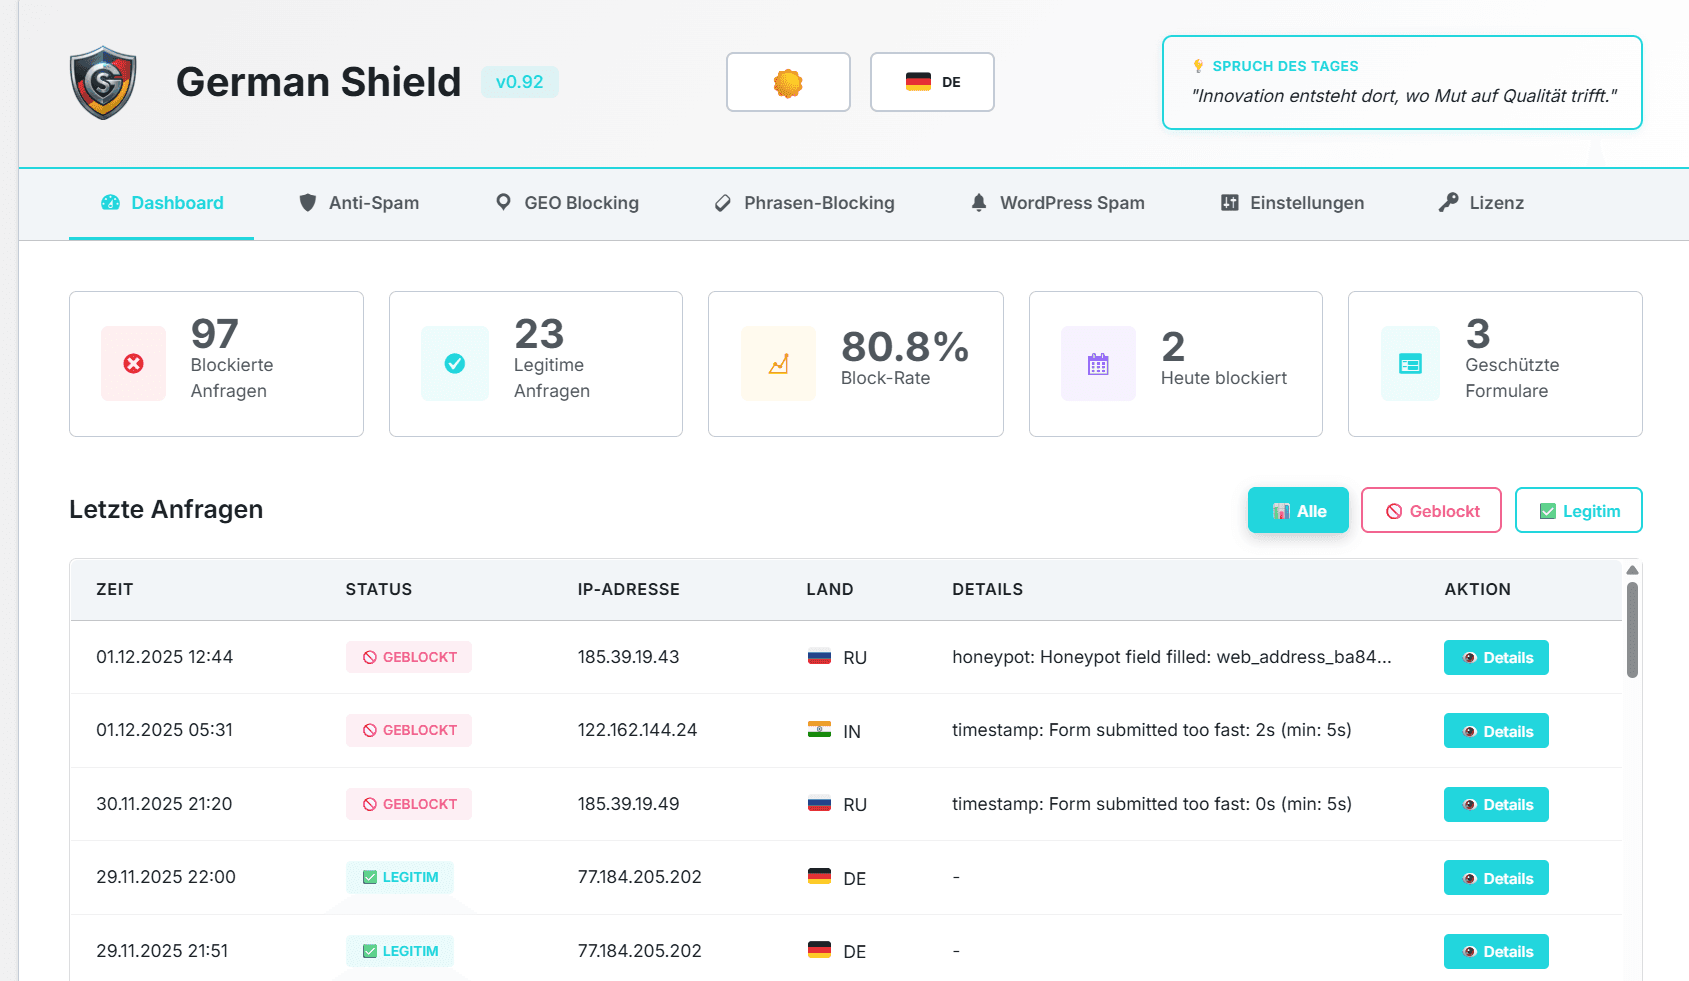This screenshot has width=1689, height=981.
Task: Select the theme toggle sun icon
Action: (788, 82)
